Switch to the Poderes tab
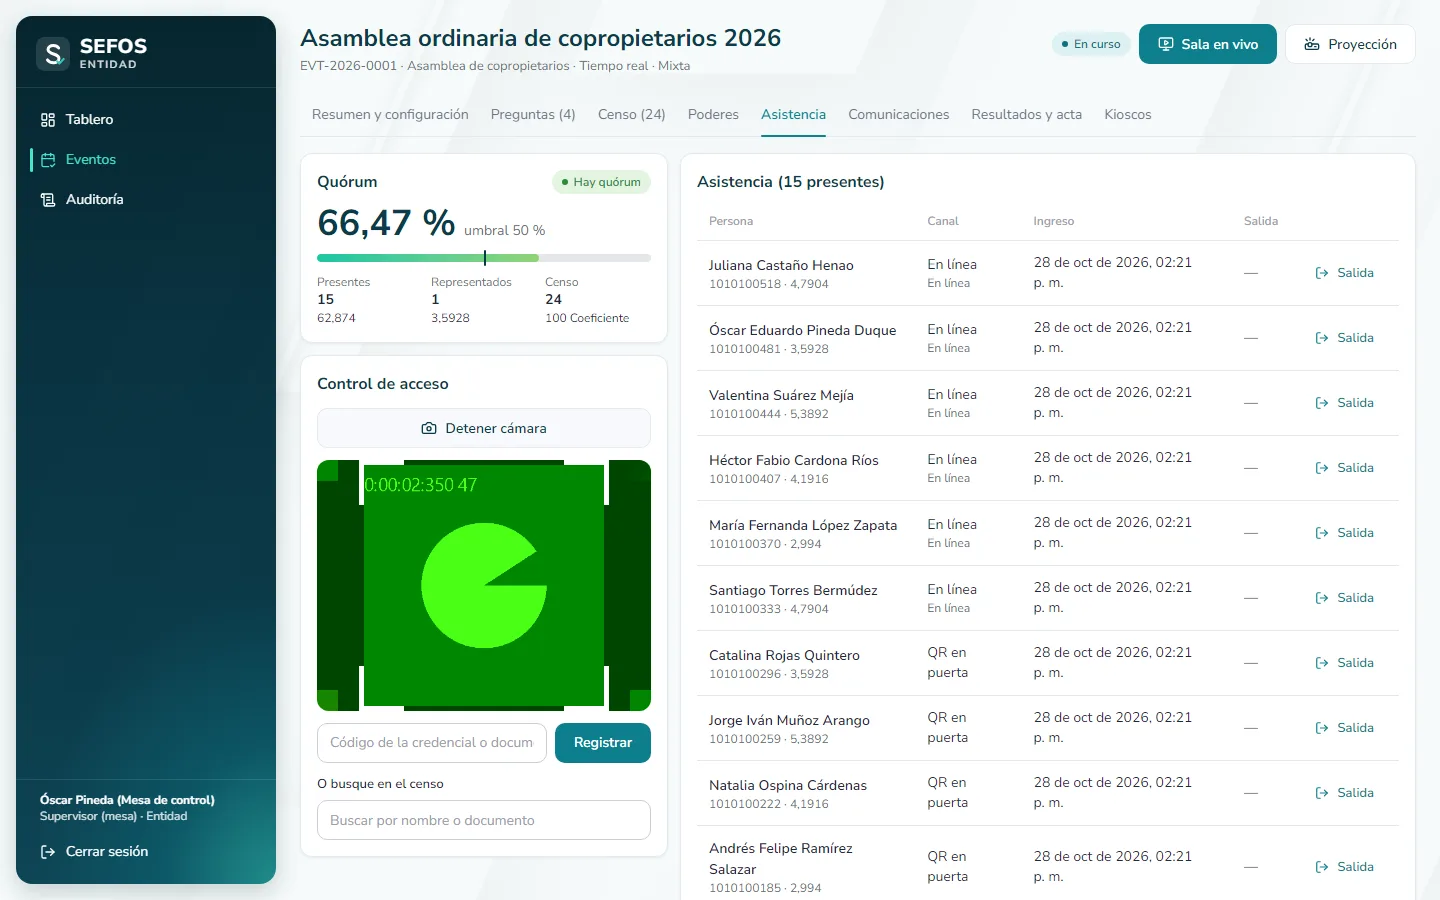The image size is (1440, 900). pyautogui.click(x=713, y=115)
